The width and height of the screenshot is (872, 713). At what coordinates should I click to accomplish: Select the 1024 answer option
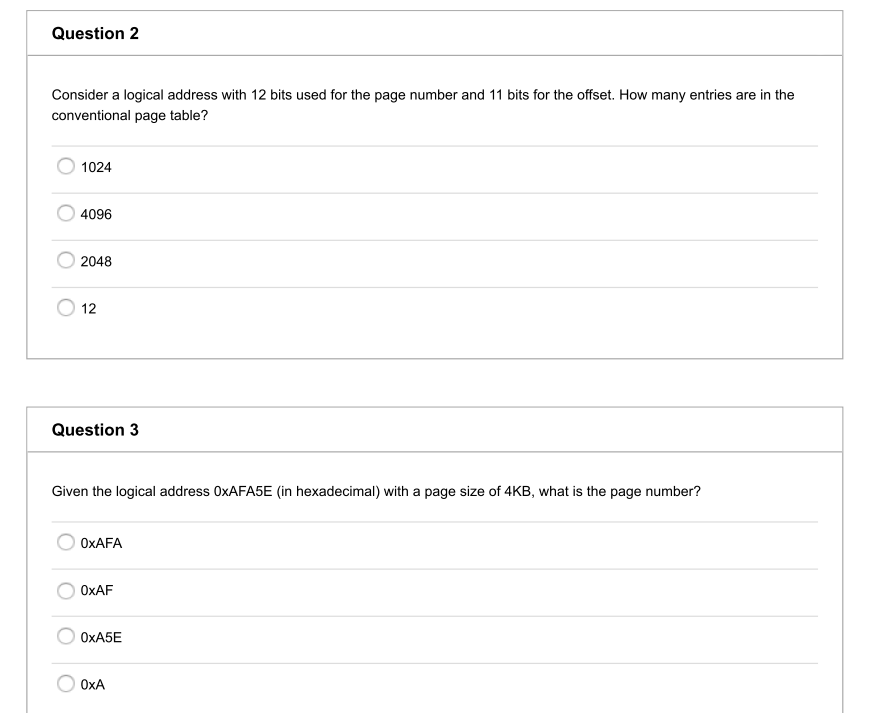coord(64,167)
